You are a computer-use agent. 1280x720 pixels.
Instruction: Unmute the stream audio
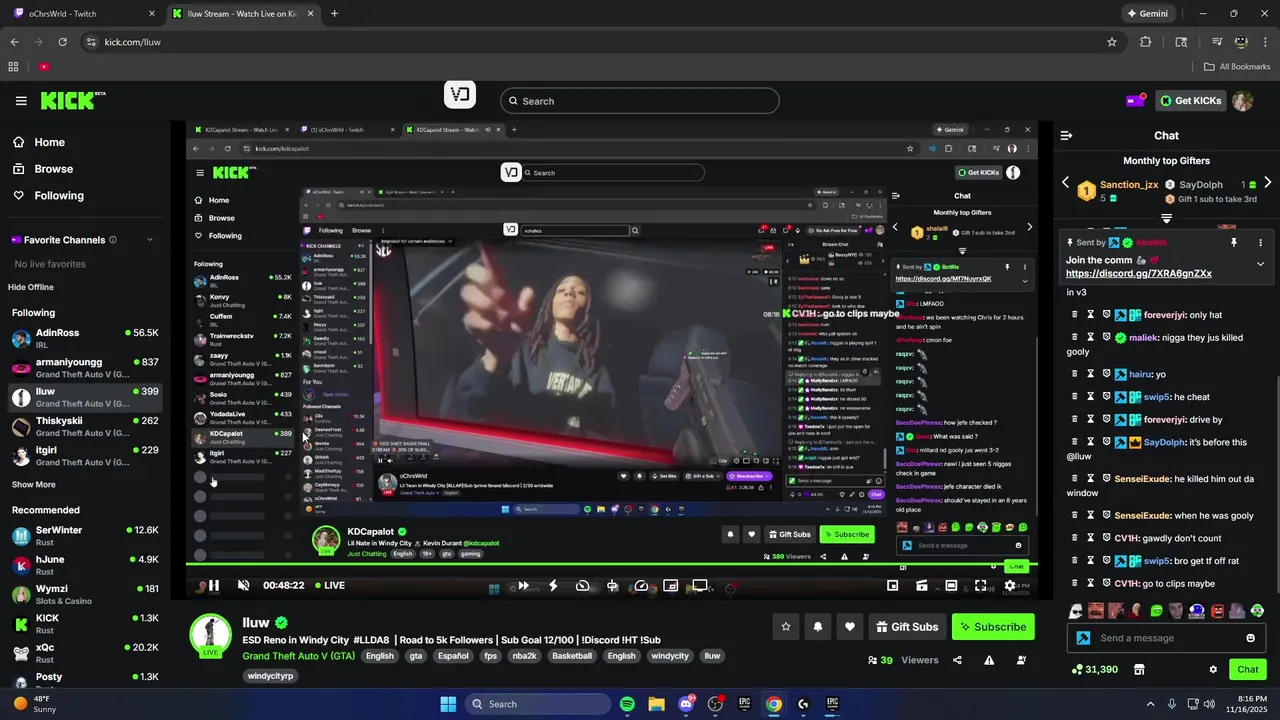click(243, 586)
